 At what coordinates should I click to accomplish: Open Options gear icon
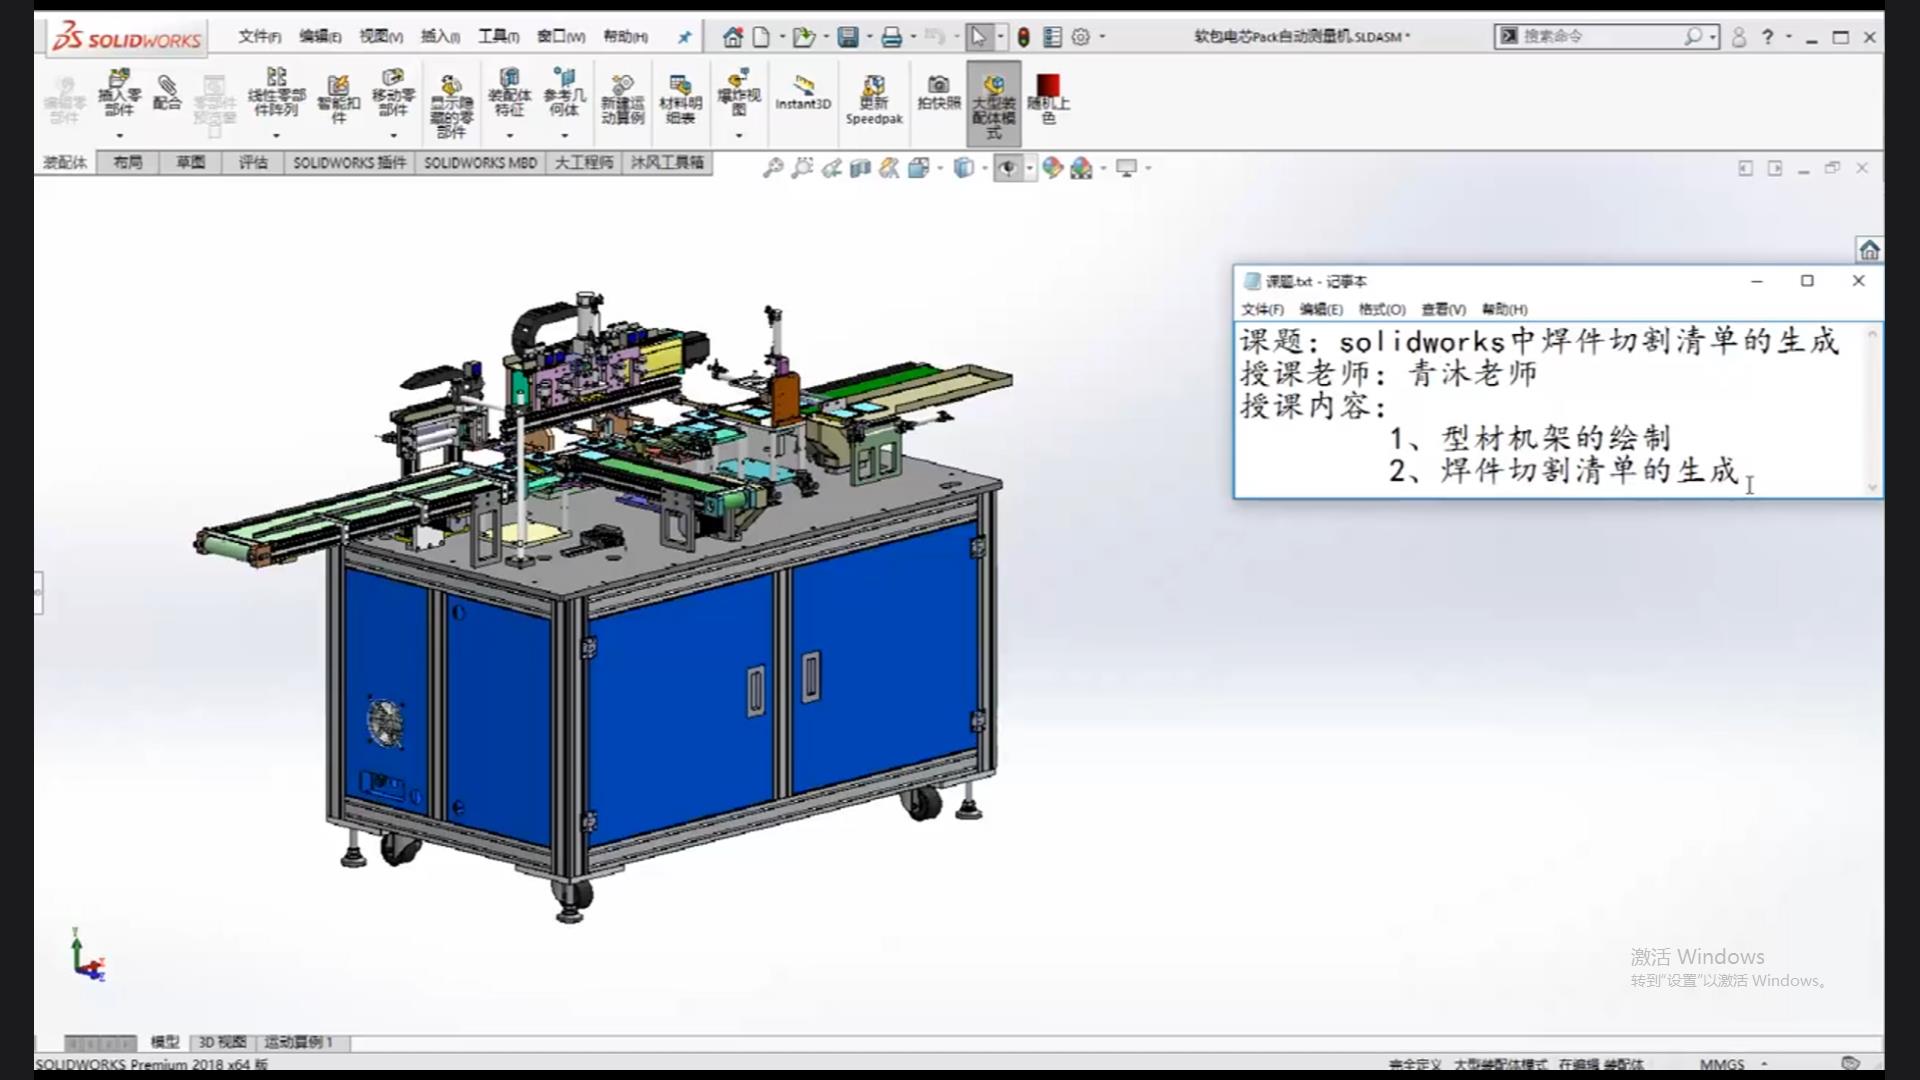coord(1081,37)
